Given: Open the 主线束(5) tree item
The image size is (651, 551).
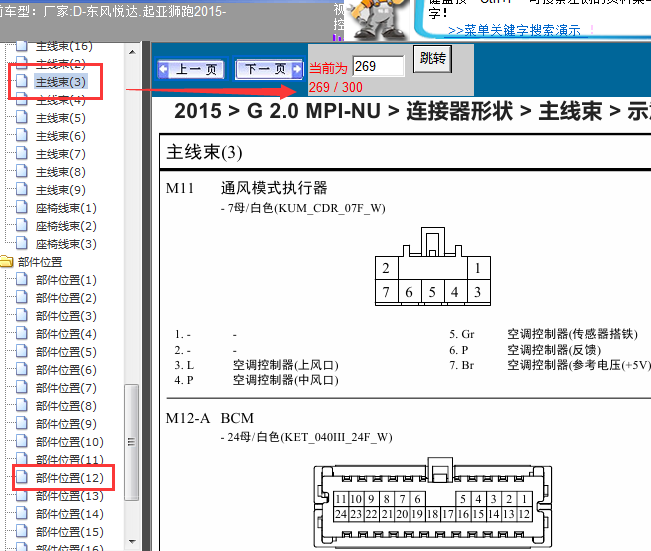Looking at the screenshot, I should (x=61, y=118).
